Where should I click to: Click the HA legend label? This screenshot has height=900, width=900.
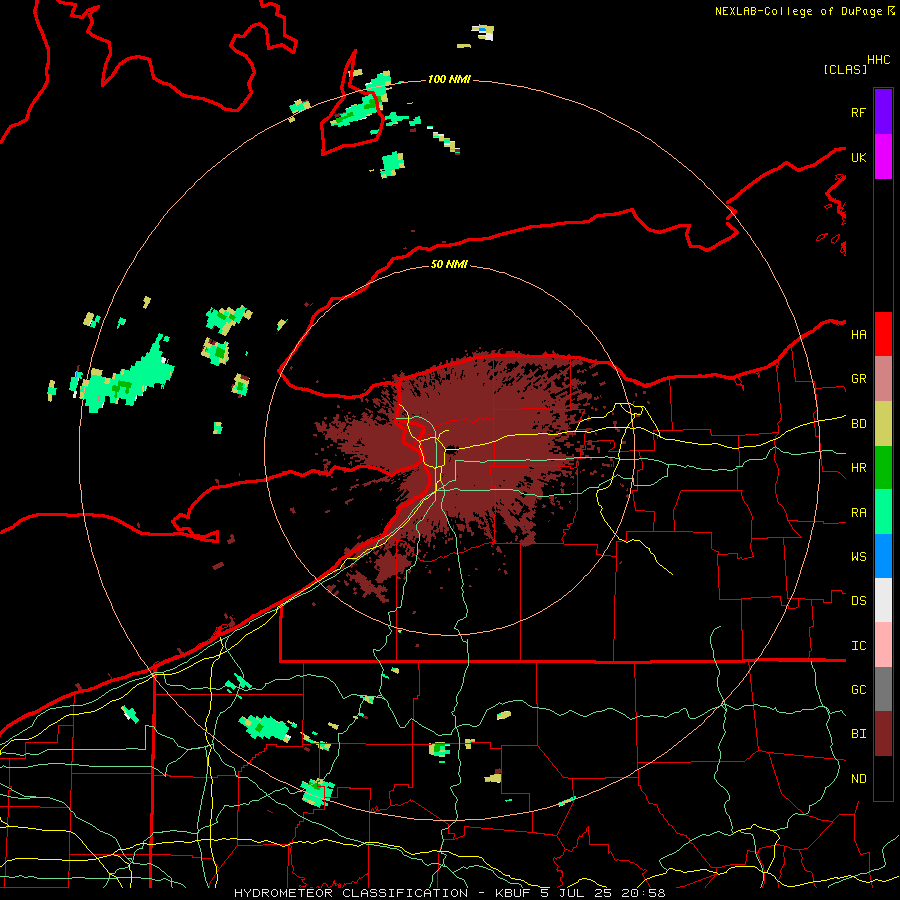pyautogui.click(x=858, y=335)
